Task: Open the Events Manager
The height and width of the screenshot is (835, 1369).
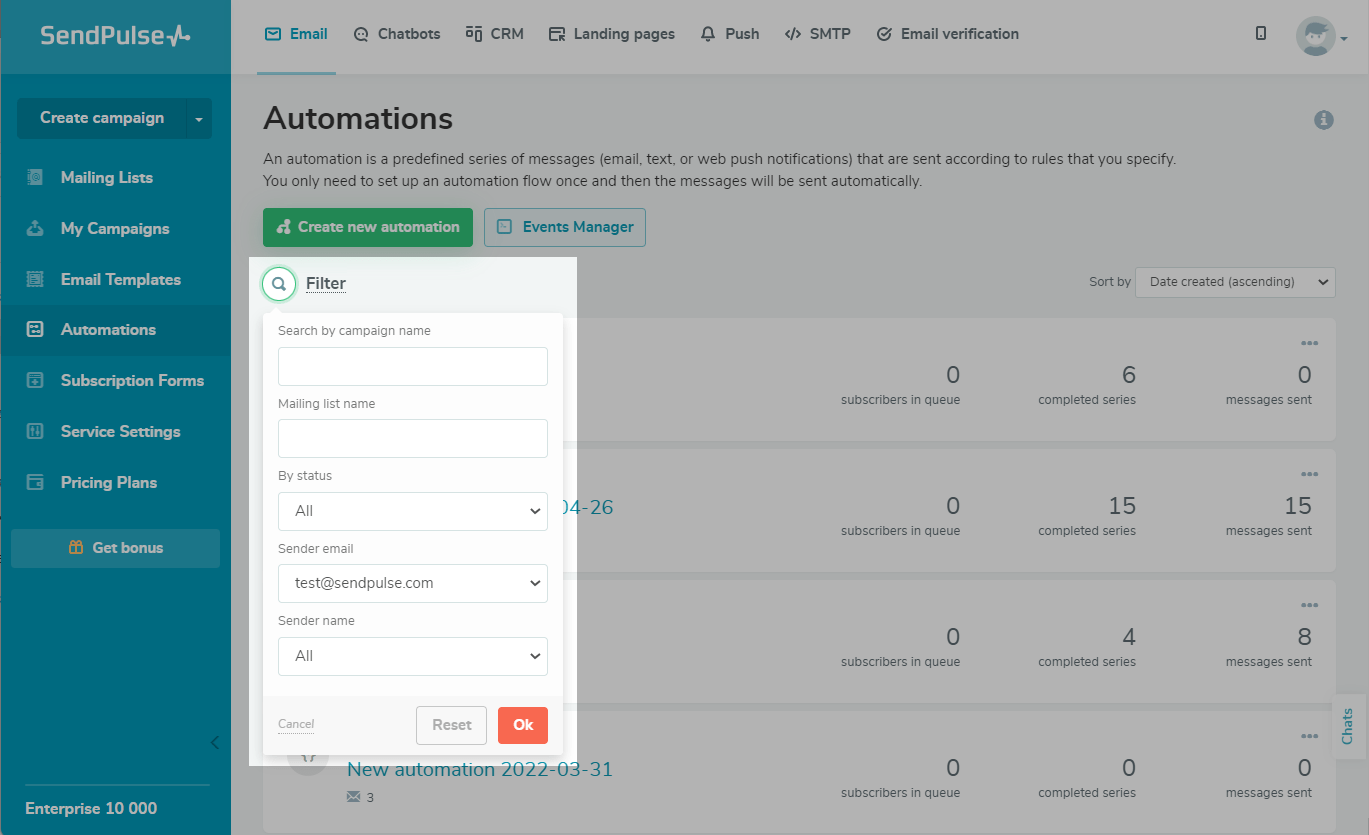Action: [565, 227]
